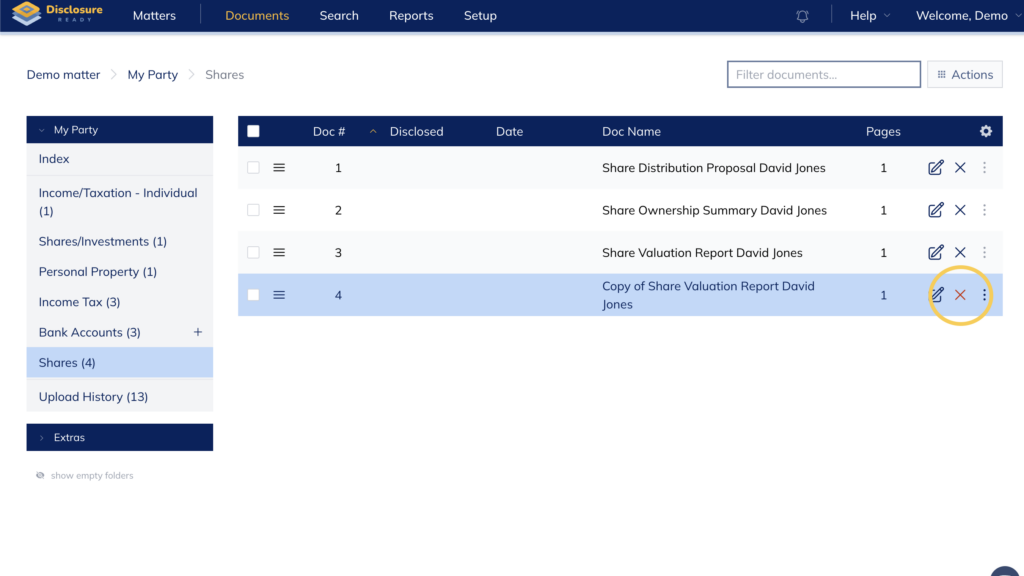1024x576 pixels.
Task: Open the Reports menu
Action: (411, 16)
